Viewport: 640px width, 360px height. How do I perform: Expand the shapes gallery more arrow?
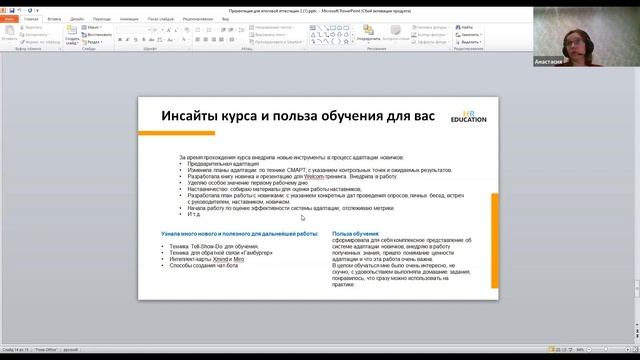352,42
